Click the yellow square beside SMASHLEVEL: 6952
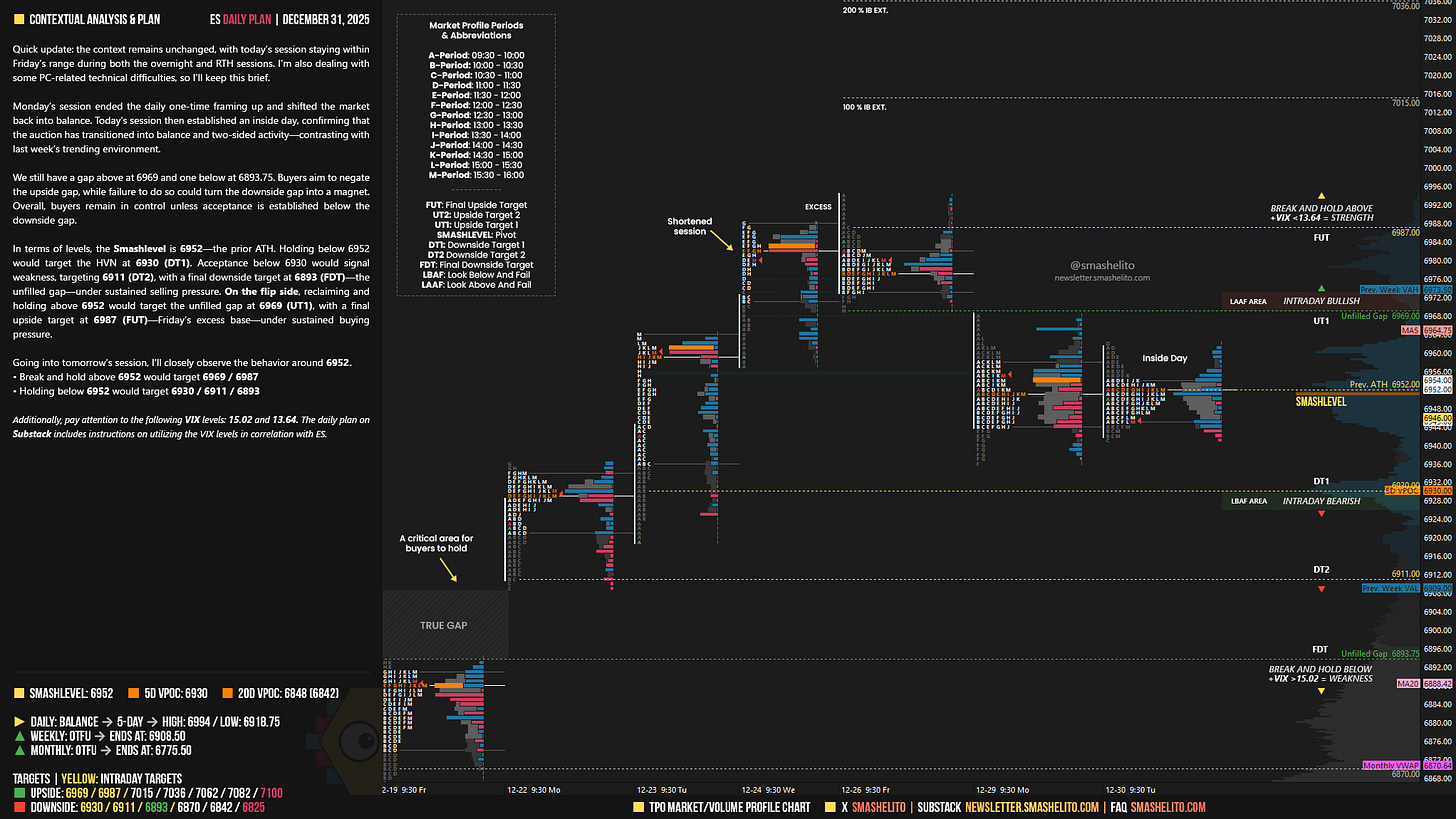This screenshot has width=1456, height=819. tap(19, 693)
